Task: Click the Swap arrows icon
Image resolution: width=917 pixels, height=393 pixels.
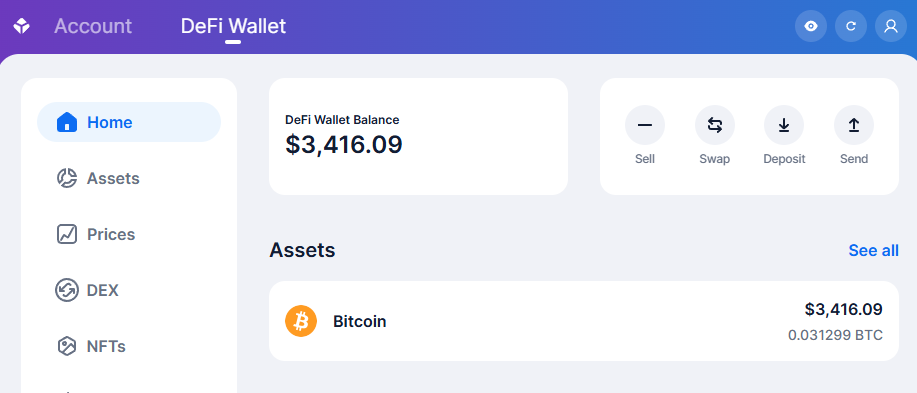Action: [715, 125]
